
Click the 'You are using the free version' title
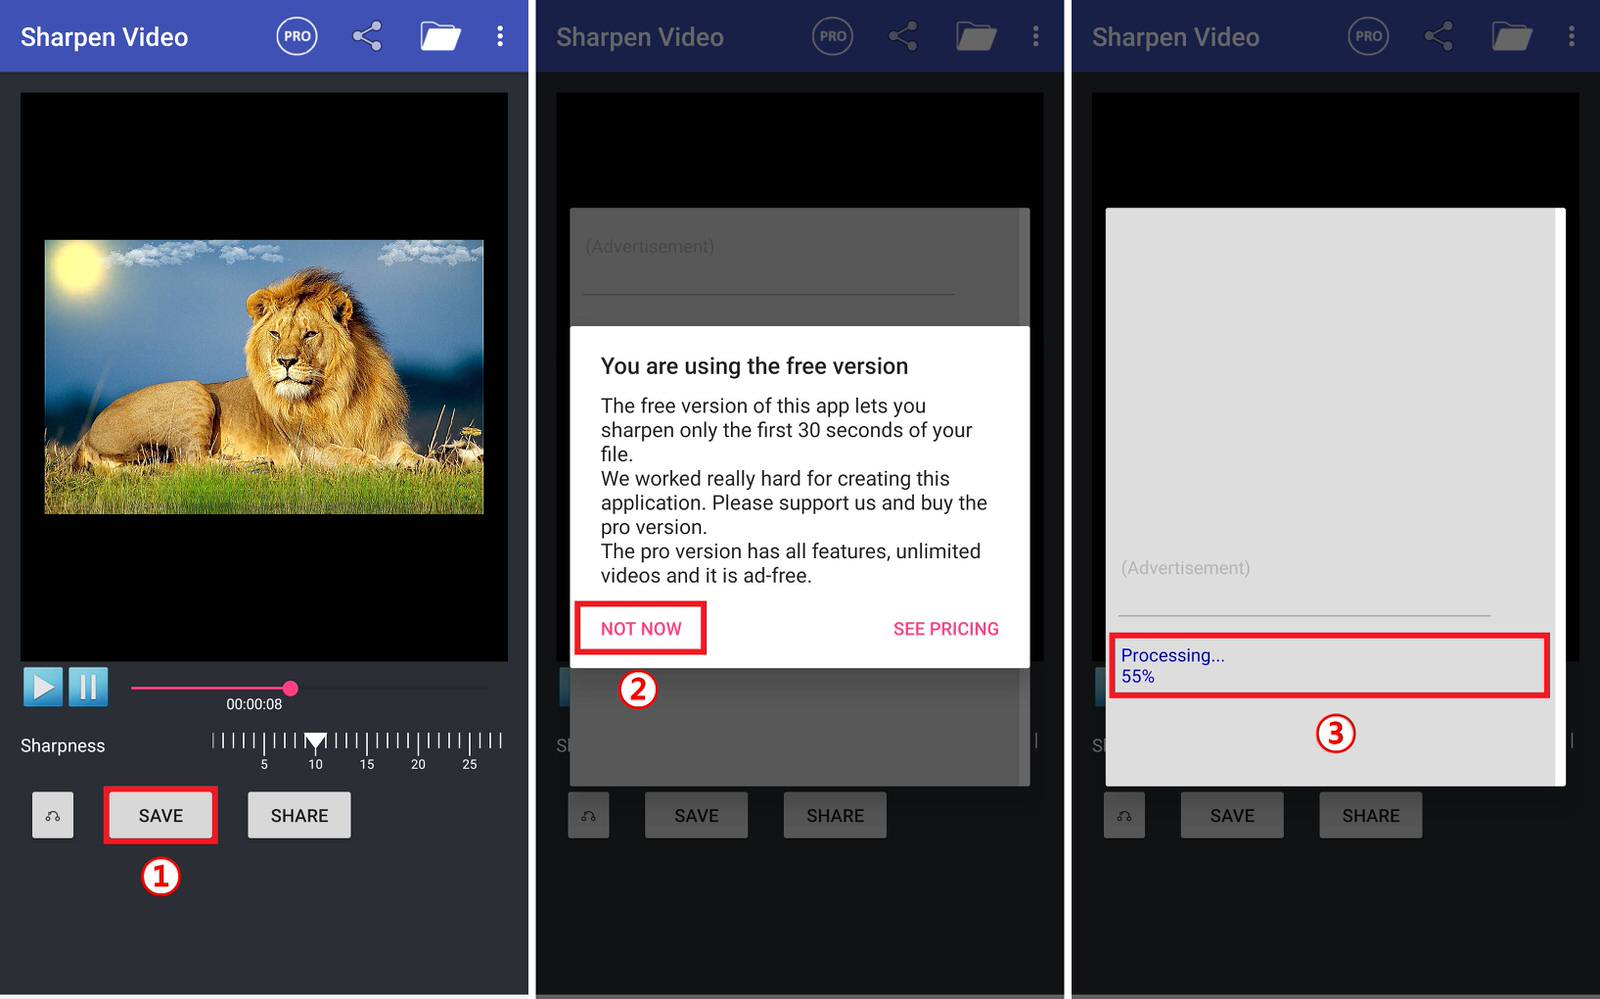(754, 366)
